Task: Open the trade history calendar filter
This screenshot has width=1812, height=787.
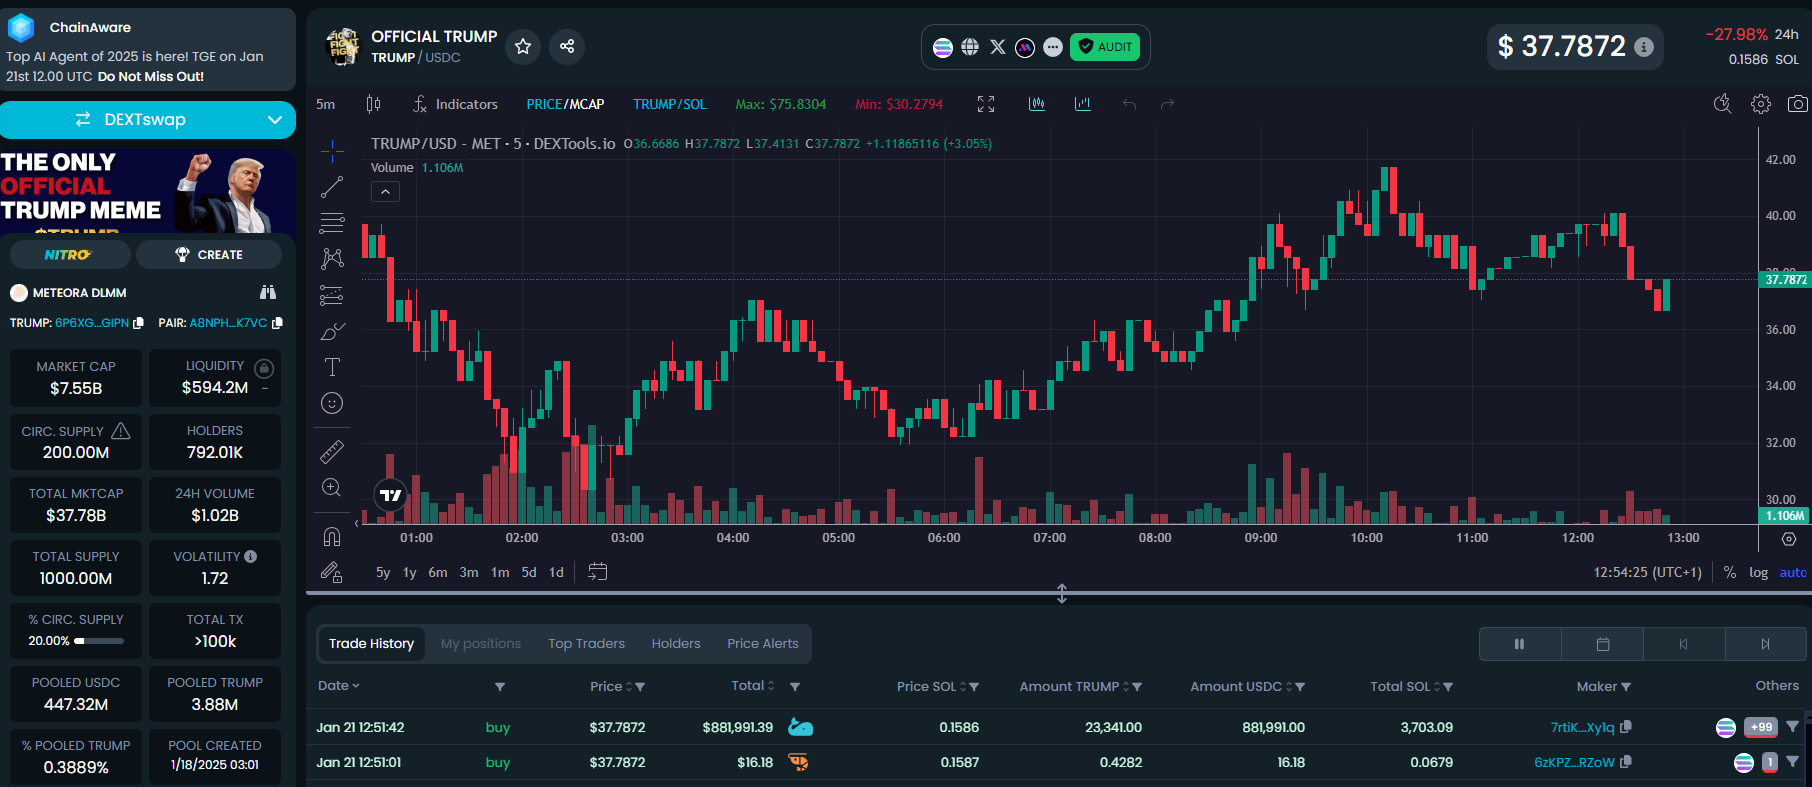Action: (1603, 644)
